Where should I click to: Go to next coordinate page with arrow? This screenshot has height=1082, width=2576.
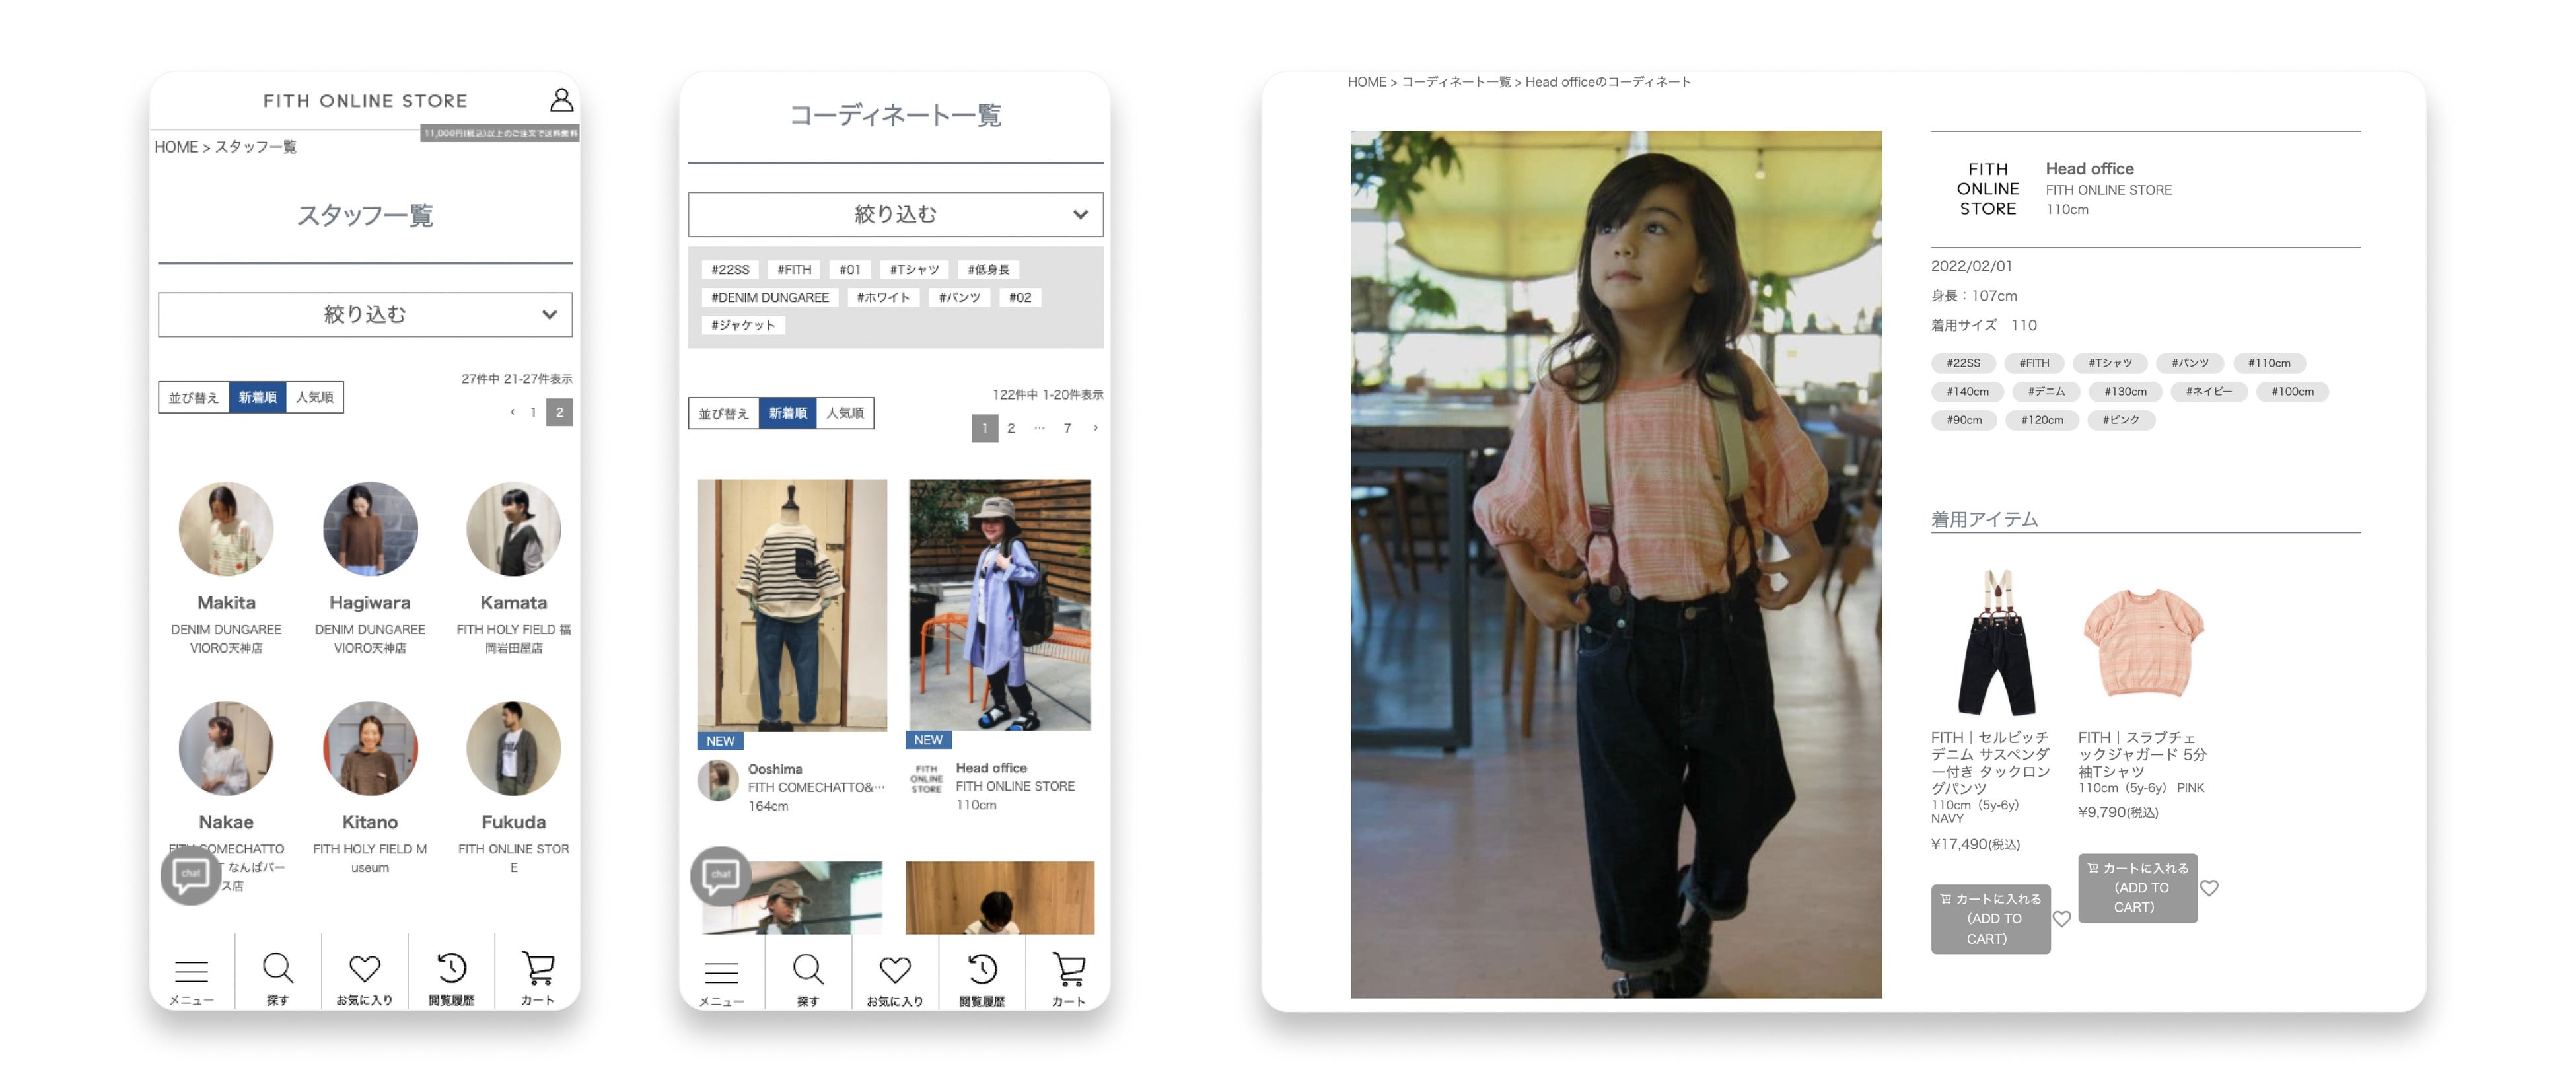coord(1095,428)
